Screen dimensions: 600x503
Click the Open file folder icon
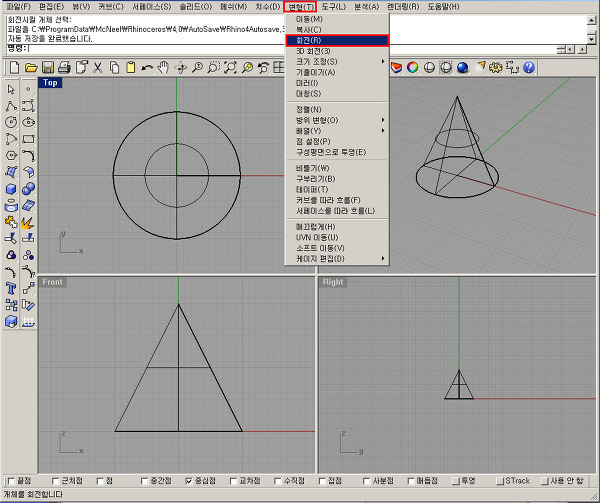point(31,68)
